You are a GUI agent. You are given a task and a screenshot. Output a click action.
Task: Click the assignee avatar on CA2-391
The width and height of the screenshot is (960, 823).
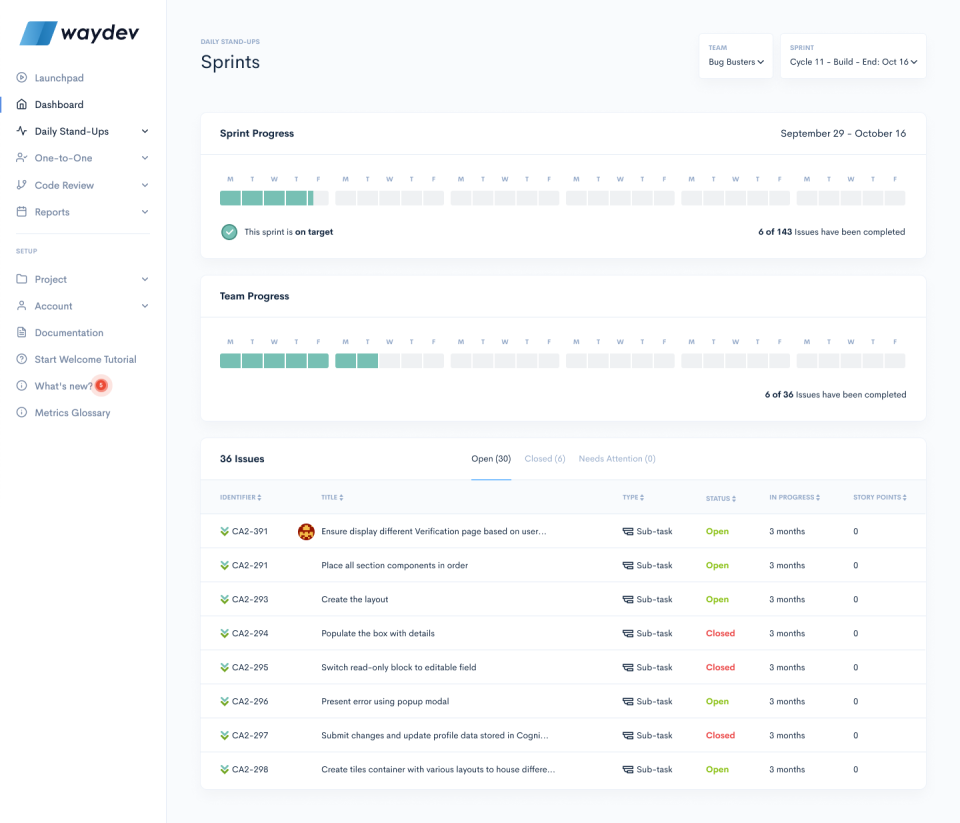pos(306,532)
